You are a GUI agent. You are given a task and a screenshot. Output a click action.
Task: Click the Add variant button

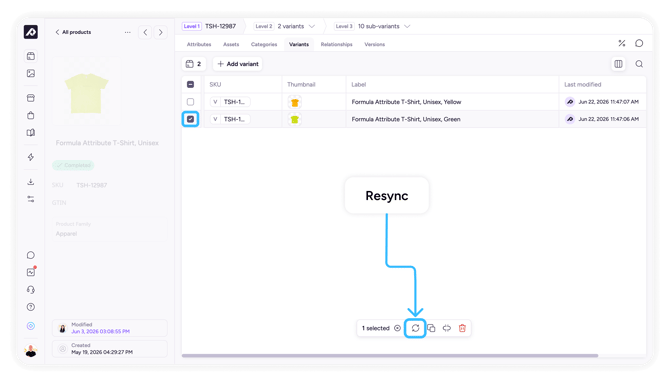click(238, 64)
